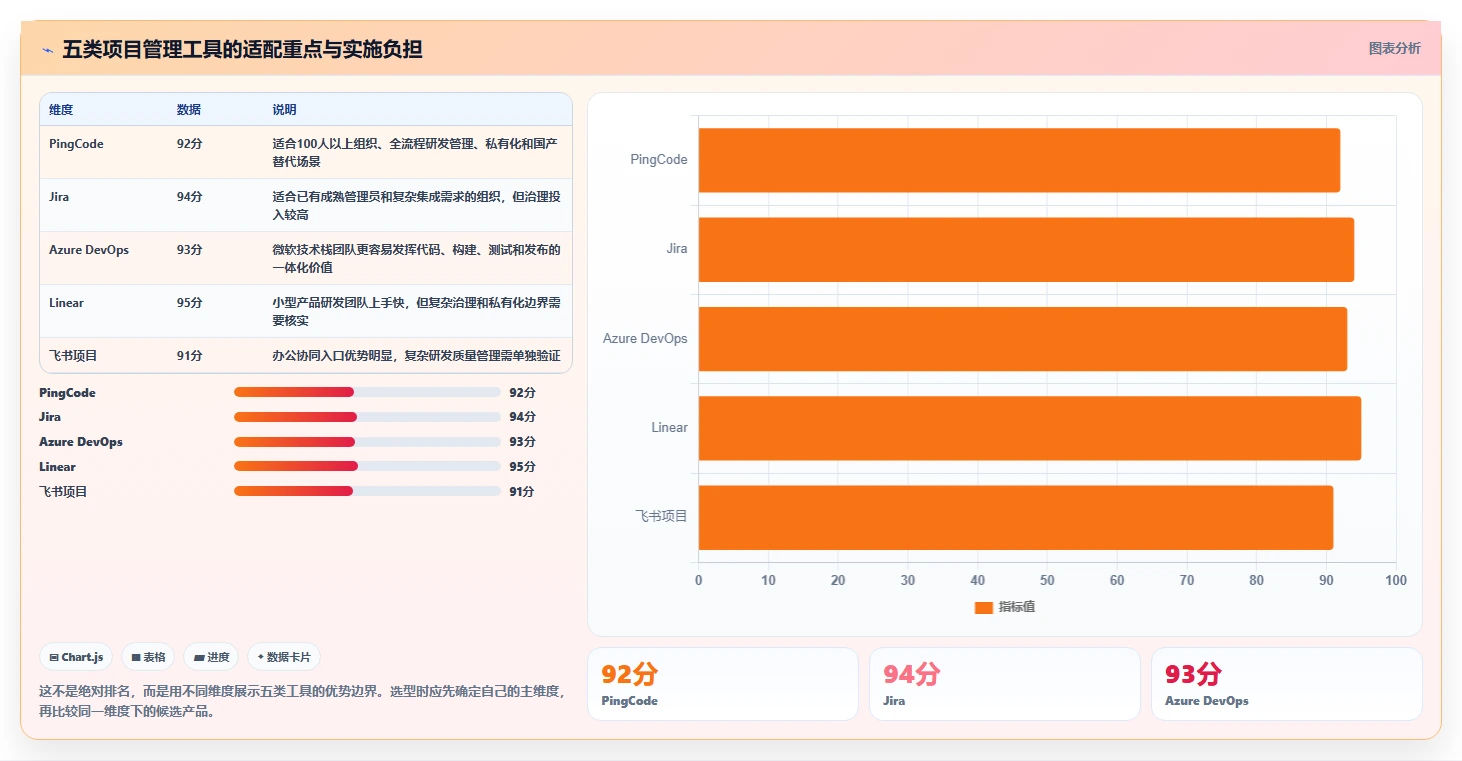Image resolution: width=1462 pixels, height=761 pixels.
Task: Click the 飞书项目 progress bar
Action: pyautogui.click(x=367, y=491)
